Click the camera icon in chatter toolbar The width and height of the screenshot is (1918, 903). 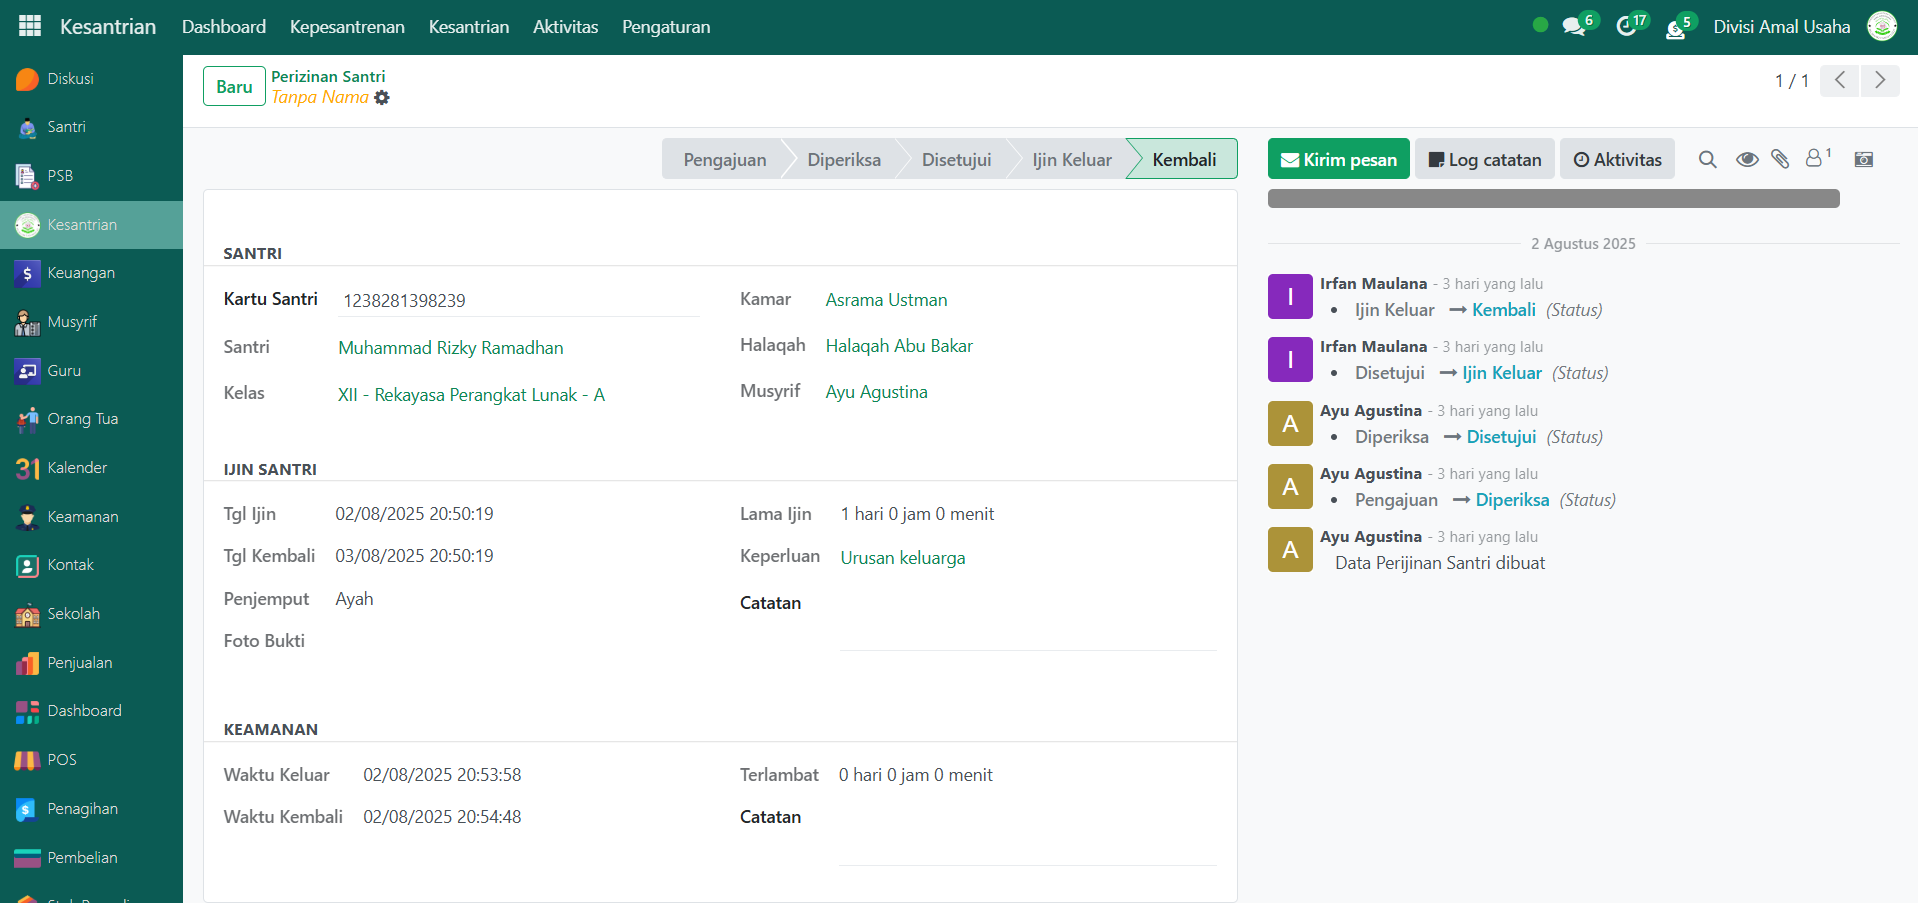tap(1864, 159)
